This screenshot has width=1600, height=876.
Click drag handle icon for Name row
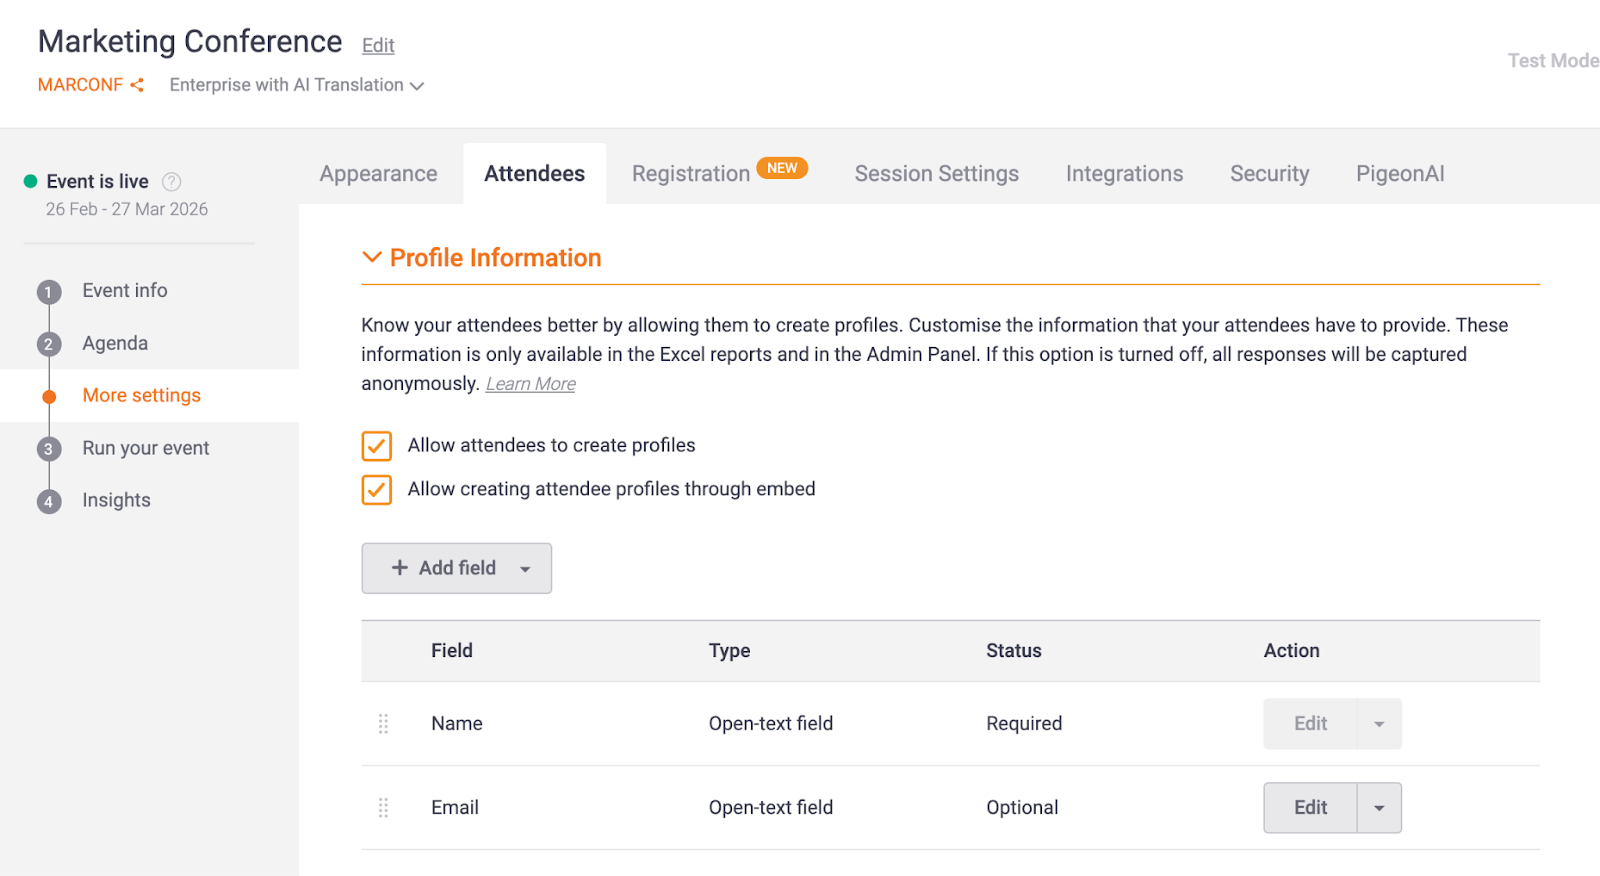[383, 724]
